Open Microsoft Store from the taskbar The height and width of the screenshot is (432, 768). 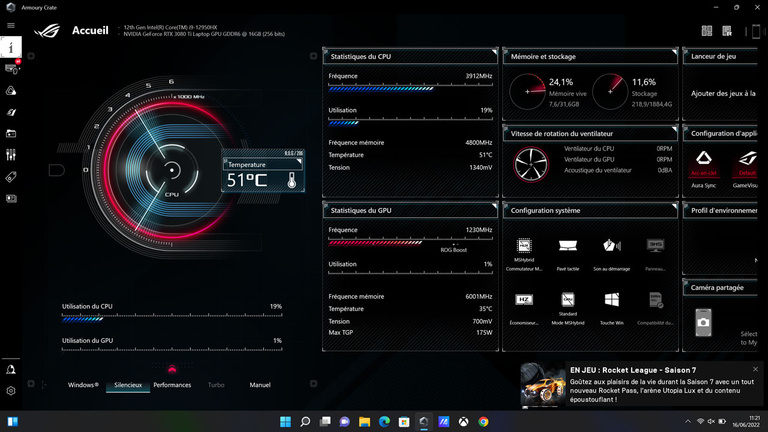404,422
